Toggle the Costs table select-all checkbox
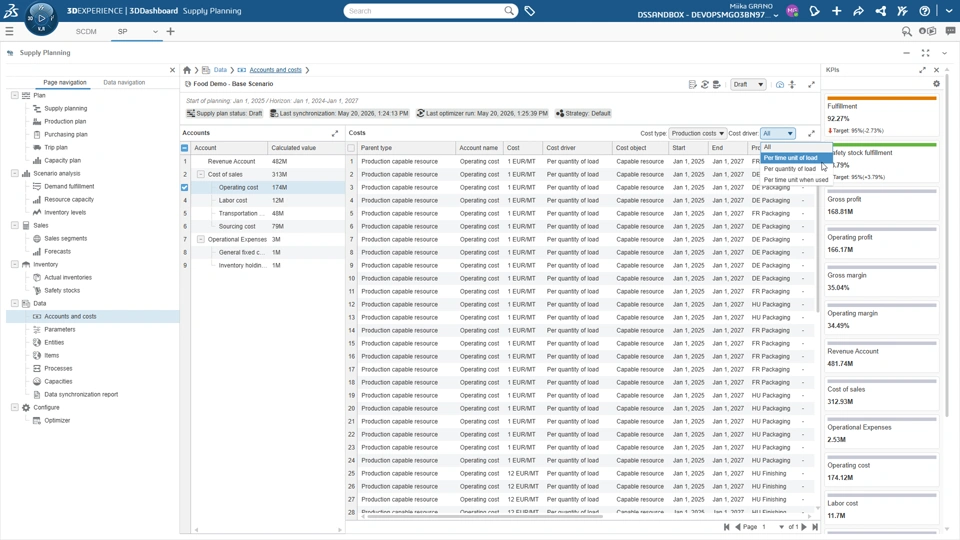This screenshot has width=960, height=540. tap(351, 148)
